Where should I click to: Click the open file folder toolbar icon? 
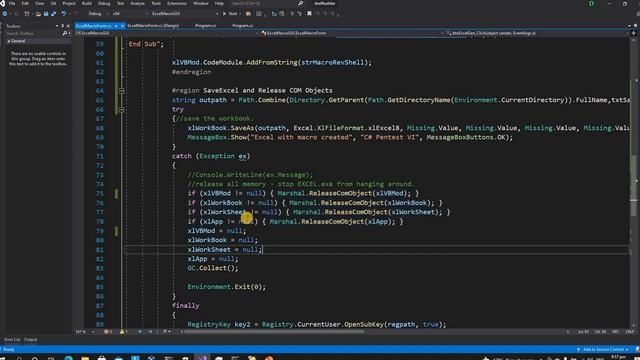pos(38,13)
